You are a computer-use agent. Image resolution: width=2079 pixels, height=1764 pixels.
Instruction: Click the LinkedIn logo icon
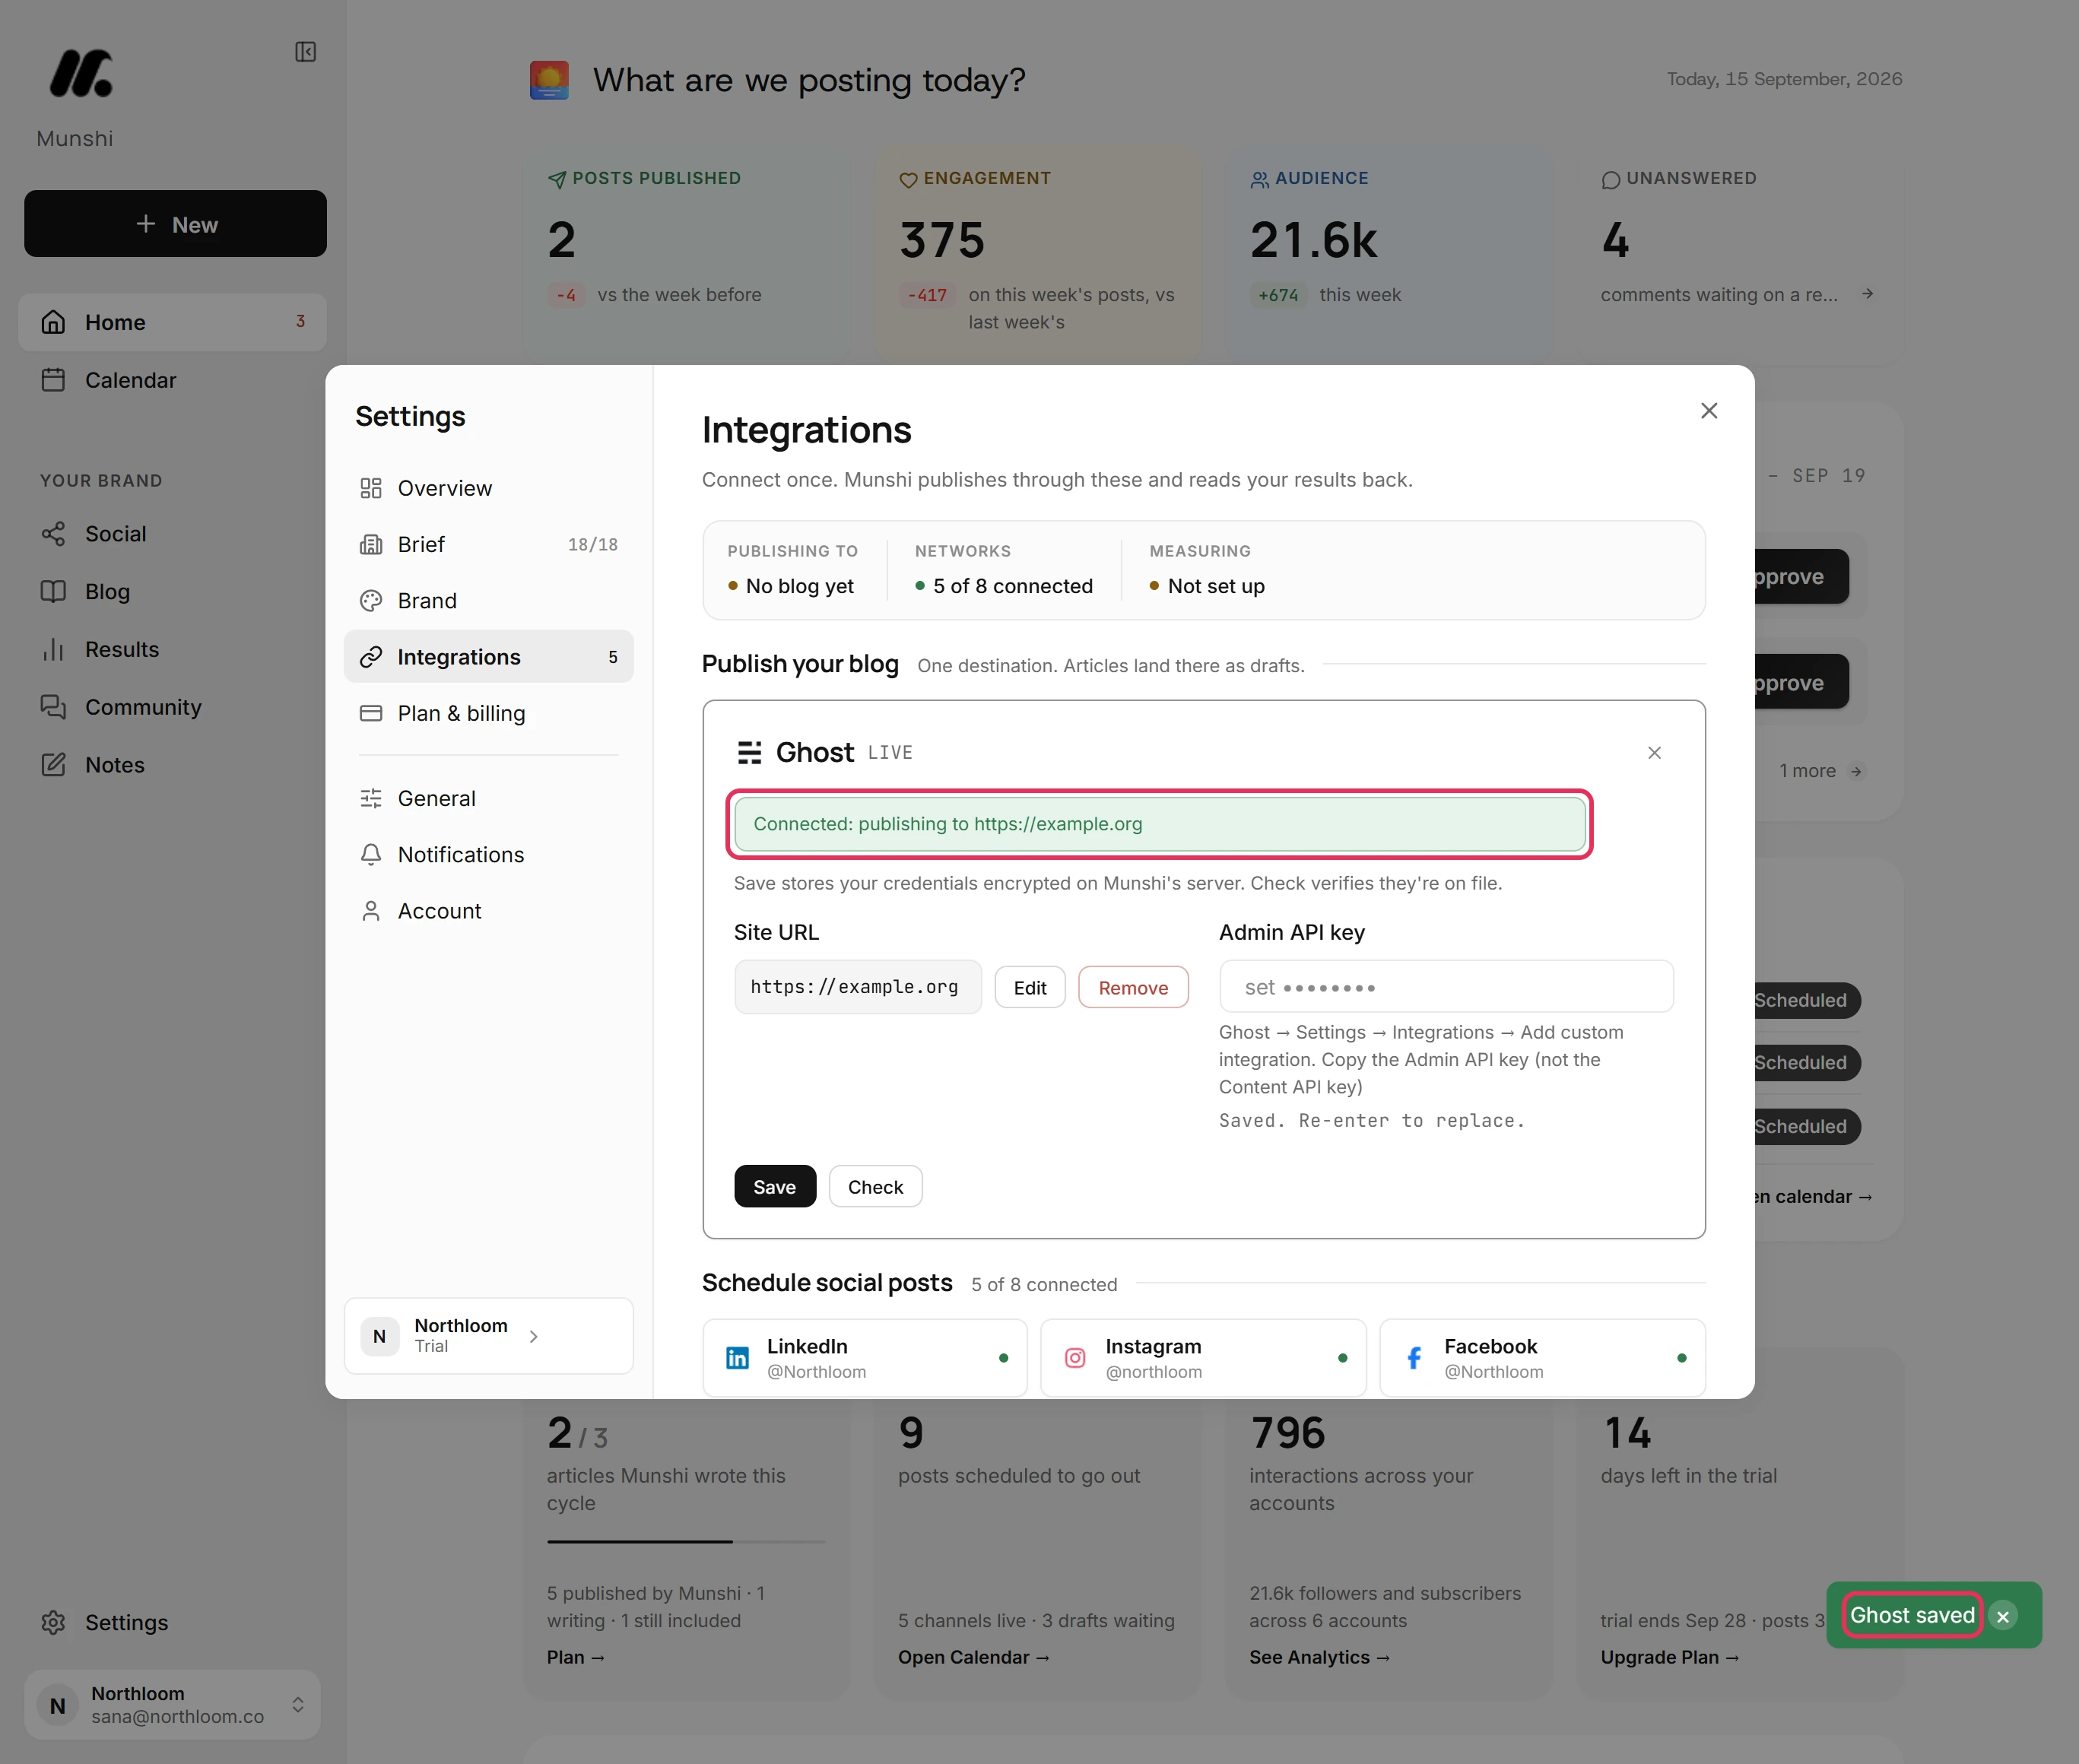click(737, 1357)
